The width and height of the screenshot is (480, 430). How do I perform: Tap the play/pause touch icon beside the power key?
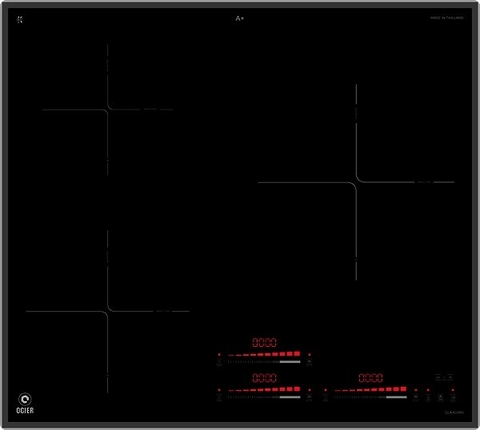(x=453, y=398)
